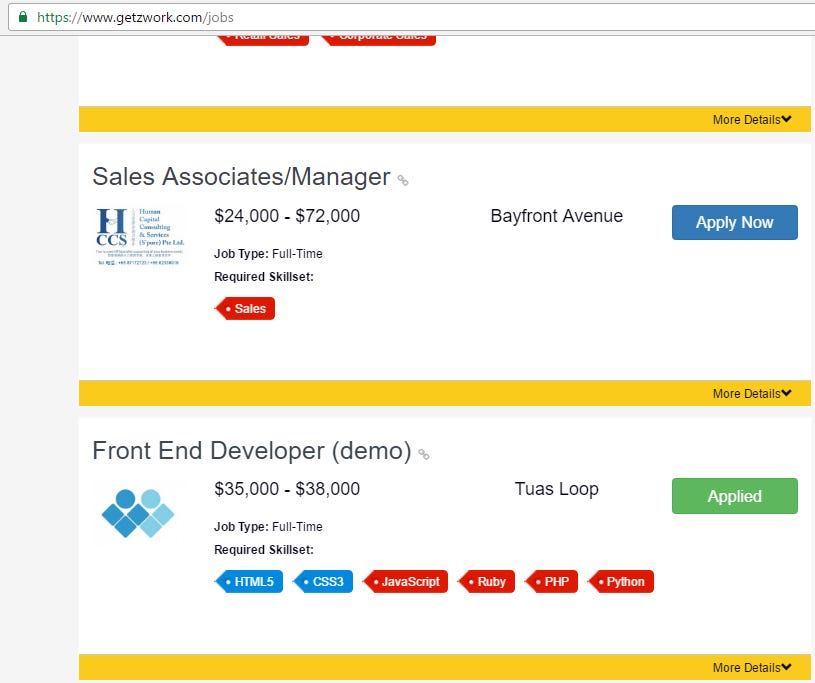Click link icon beside Sales Associates/Manager title
This screenshot has height=683, width=815.
[x=403, y=181]
